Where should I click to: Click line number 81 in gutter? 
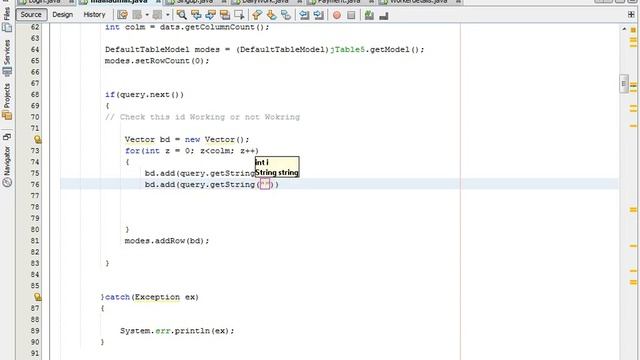tap(35, 241)
